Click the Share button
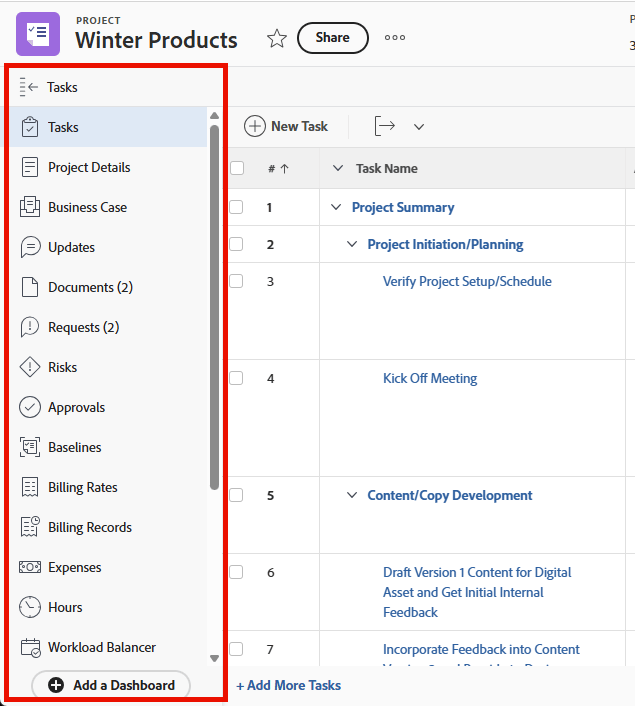Screen dimensions: 635x706 [x=333, y=38]
